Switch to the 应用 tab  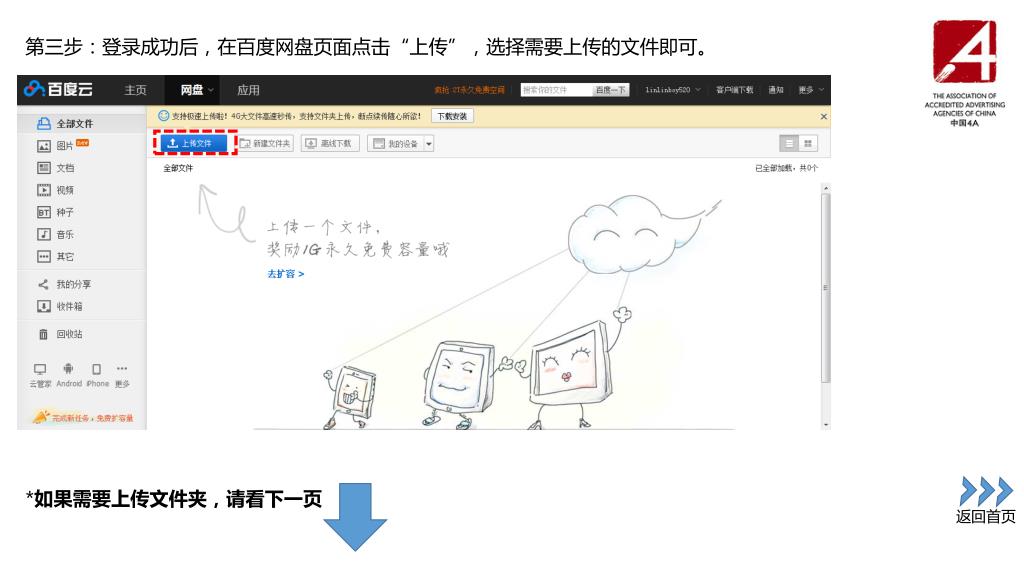[x=248, y=91]
